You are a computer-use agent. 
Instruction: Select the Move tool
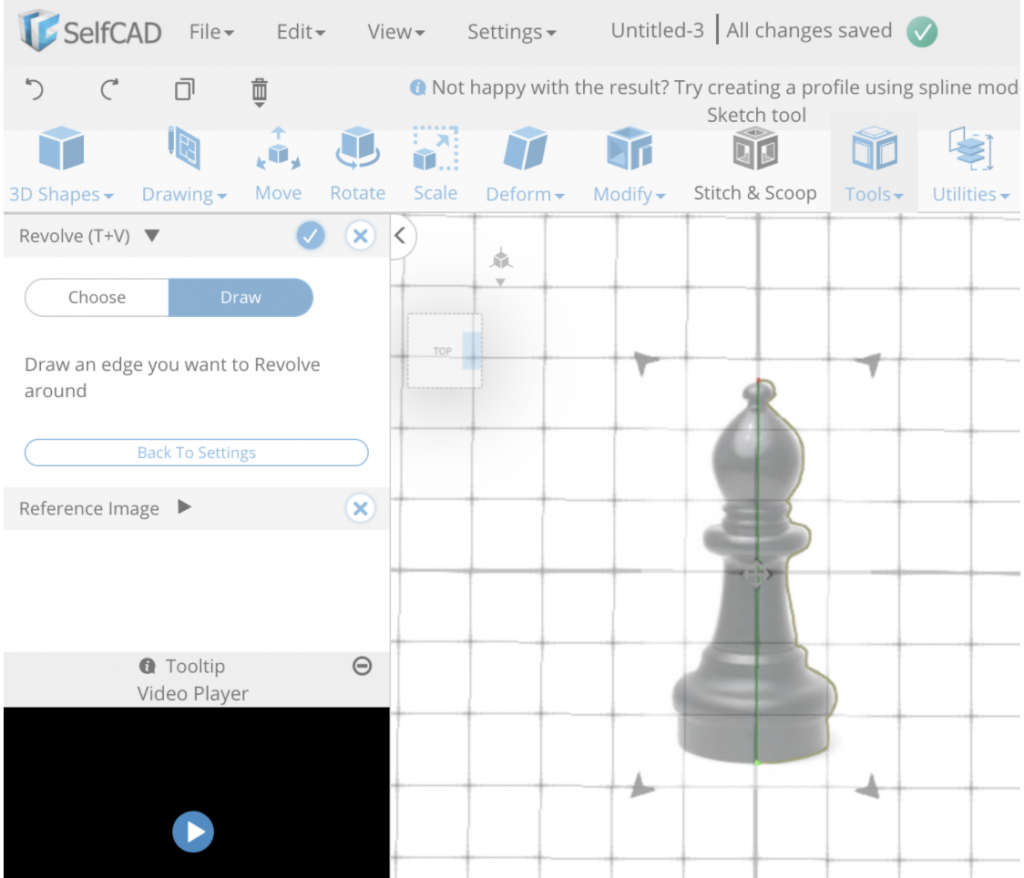(278, 165)
